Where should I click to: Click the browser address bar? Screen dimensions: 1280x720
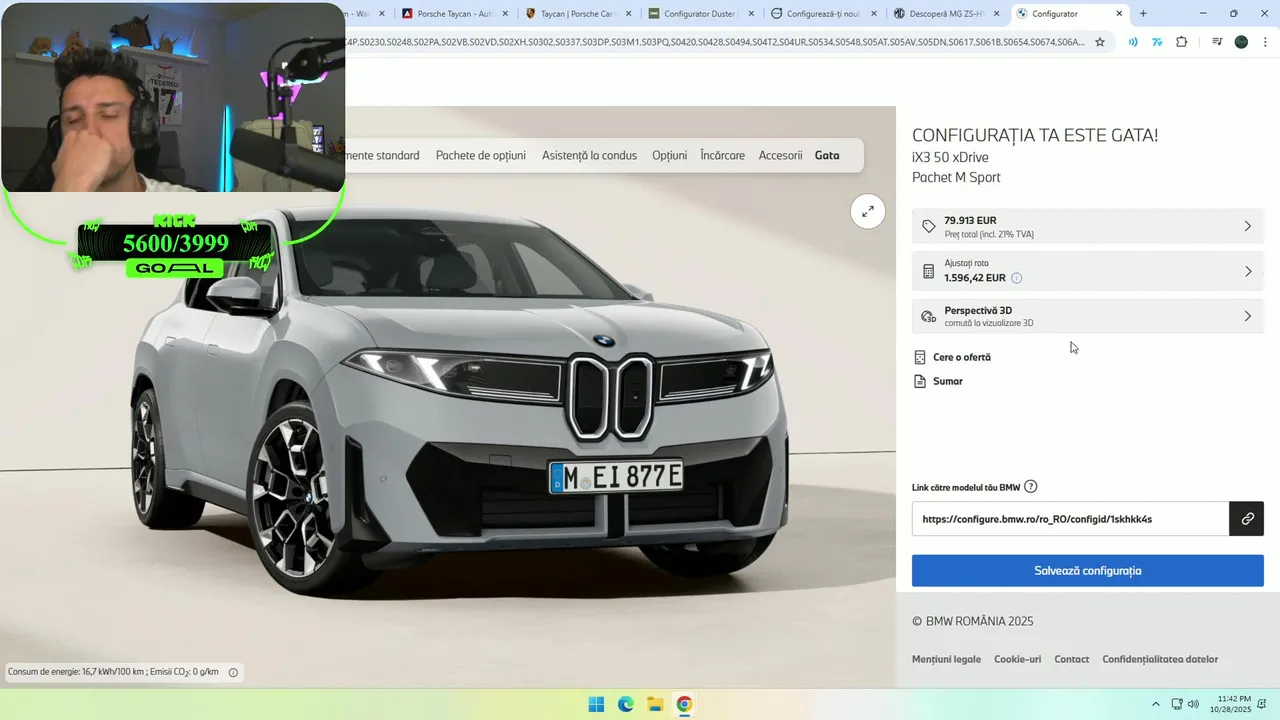coord(715,42)
